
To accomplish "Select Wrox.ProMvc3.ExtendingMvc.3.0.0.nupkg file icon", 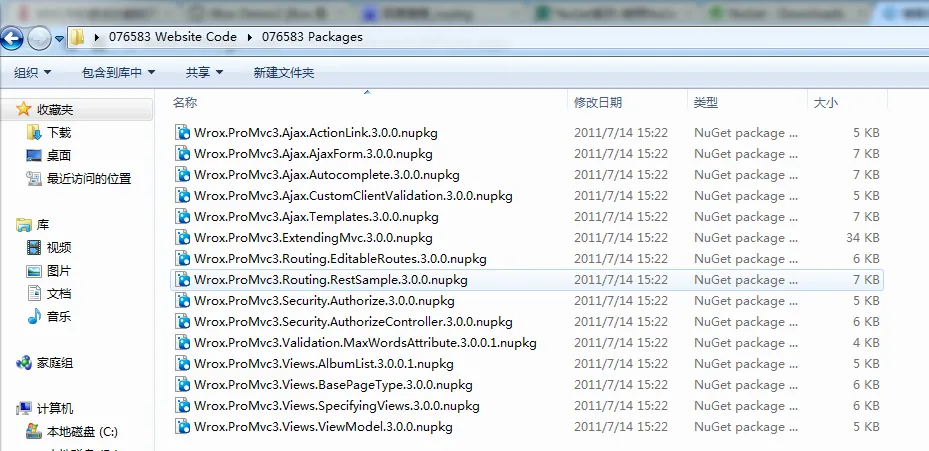I will (182, 238).
